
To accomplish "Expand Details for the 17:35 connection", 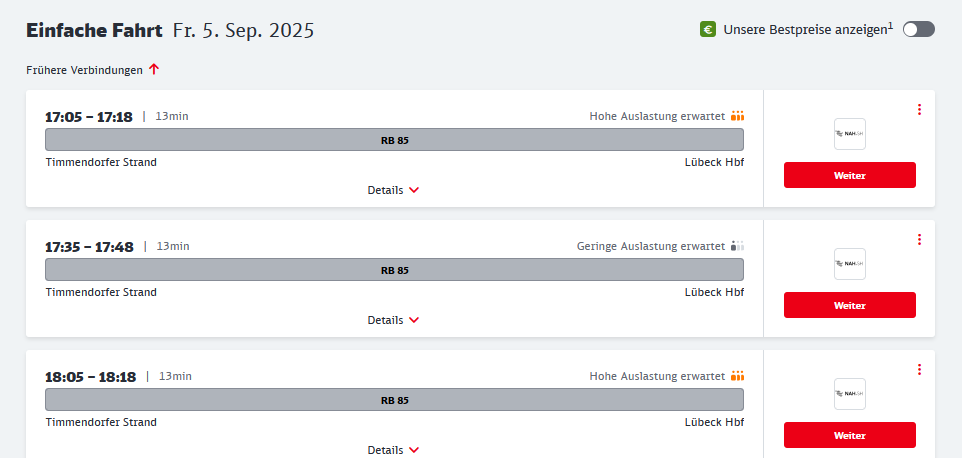I will tap(393, 320).
